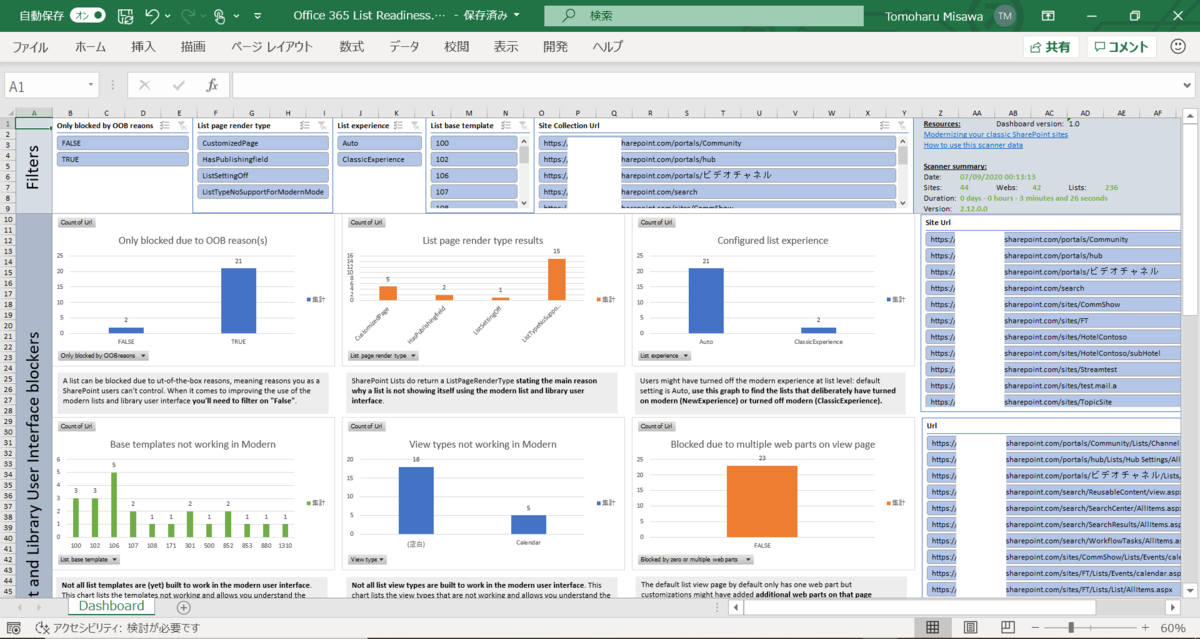Open the データ ribbon tab
The image size is (1200, 639).
pos(404,47)
